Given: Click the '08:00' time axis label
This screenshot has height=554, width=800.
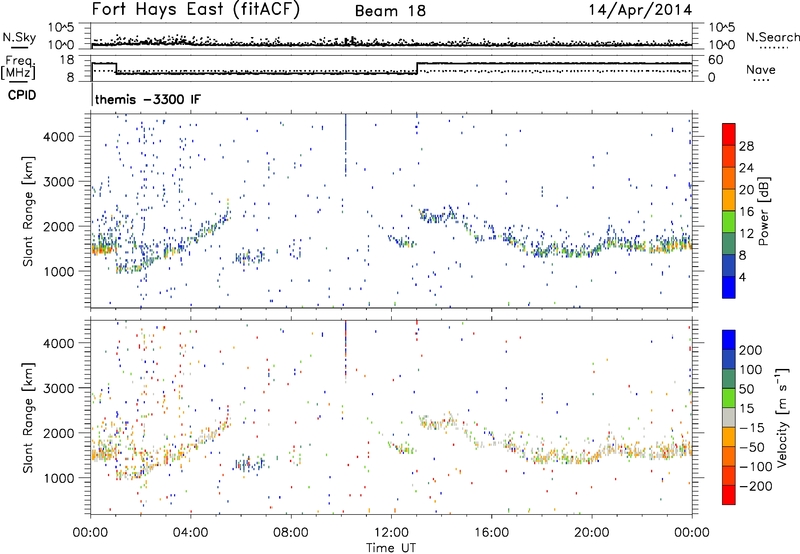Looking at the screenshot, I should (291, 533).
